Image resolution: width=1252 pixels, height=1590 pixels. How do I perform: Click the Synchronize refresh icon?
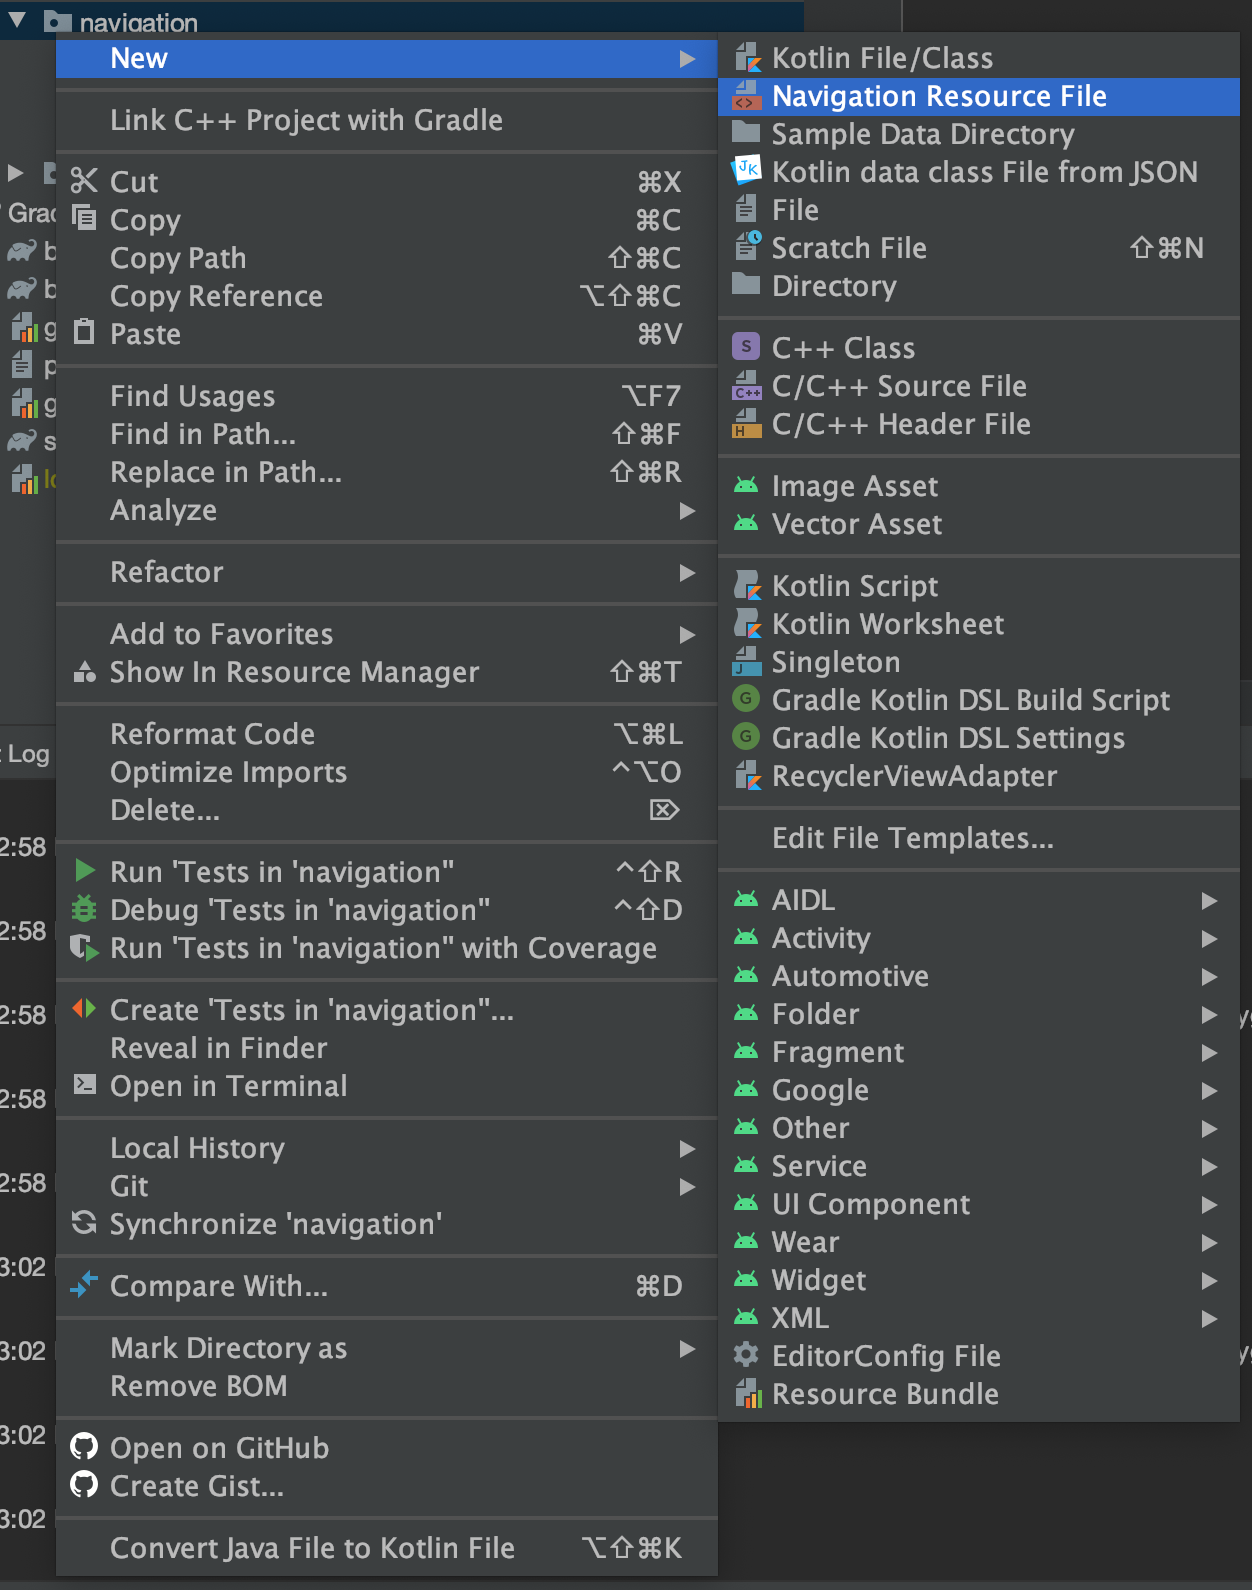[x=84, y=1223]
